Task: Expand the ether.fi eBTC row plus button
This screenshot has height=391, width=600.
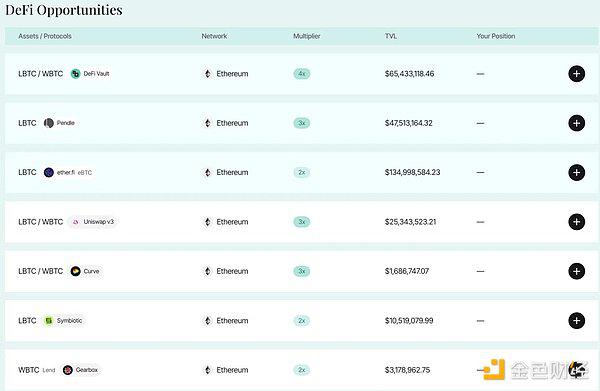Action: point(576,173)
